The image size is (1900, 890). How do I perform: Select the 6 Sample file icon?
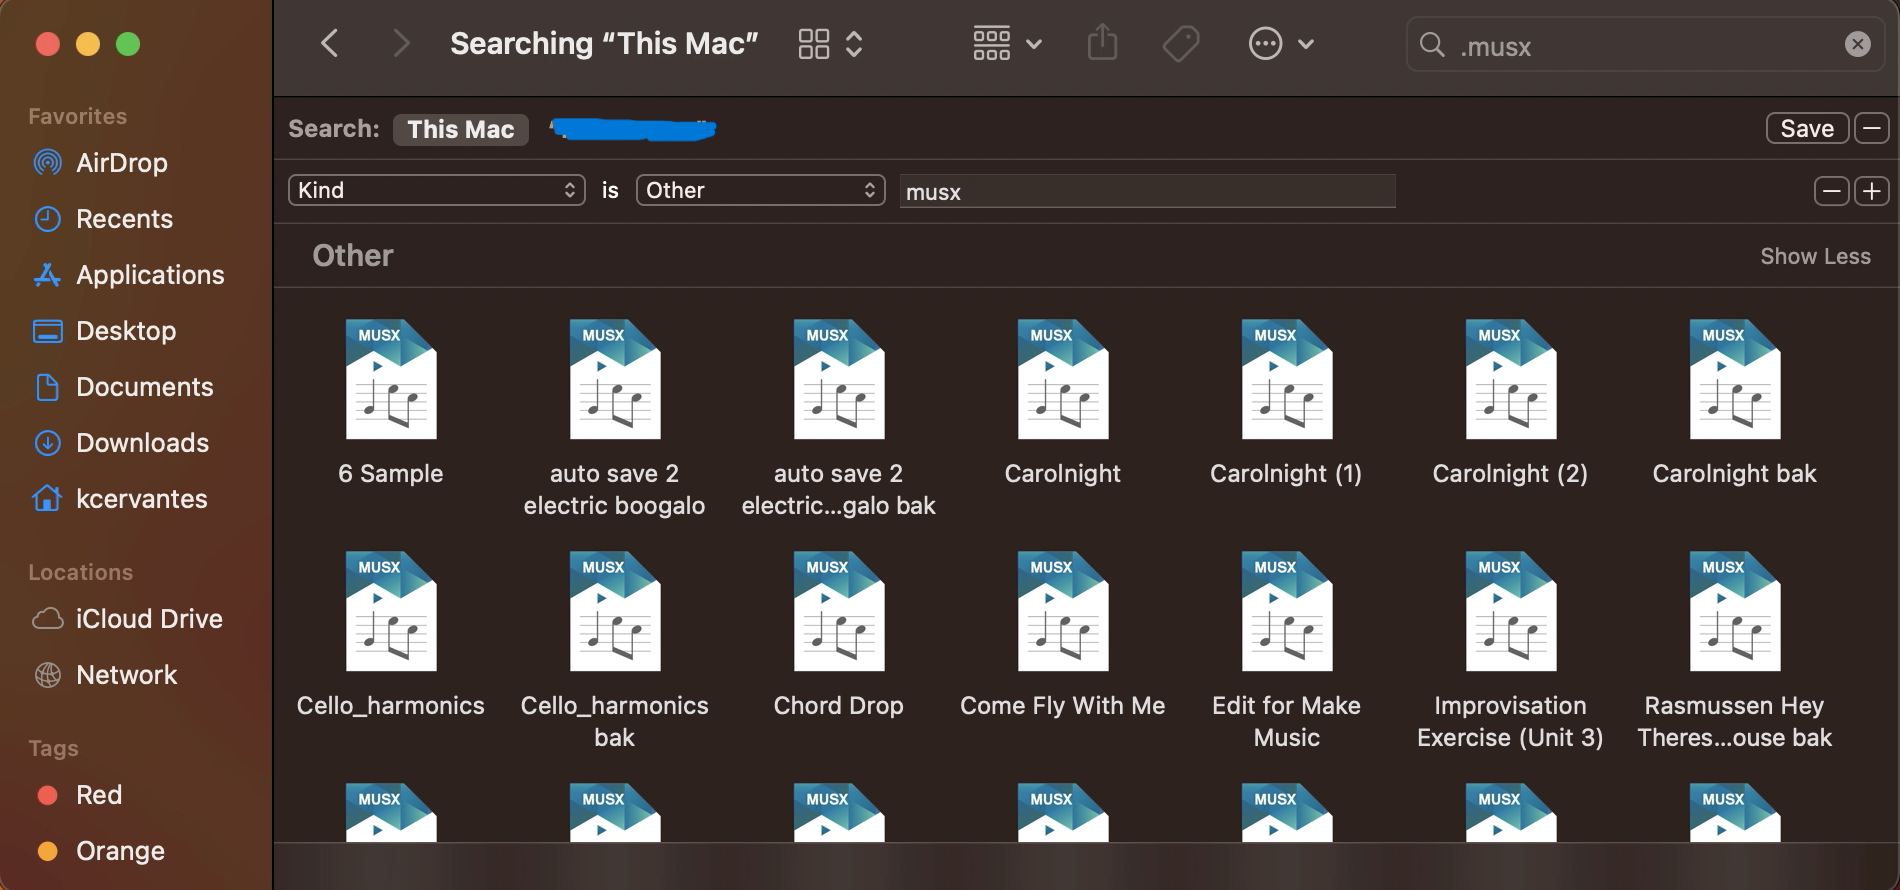click(x=391, y=379)
